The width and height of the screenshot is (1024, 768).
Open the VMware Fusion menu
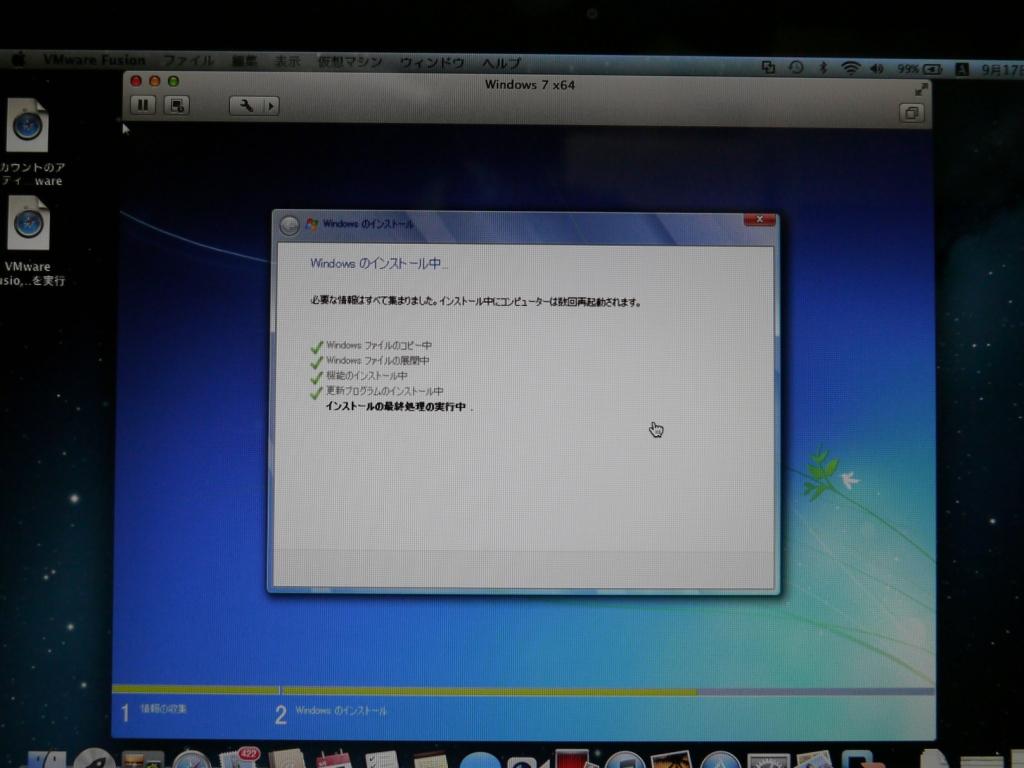tap(93, 60)
